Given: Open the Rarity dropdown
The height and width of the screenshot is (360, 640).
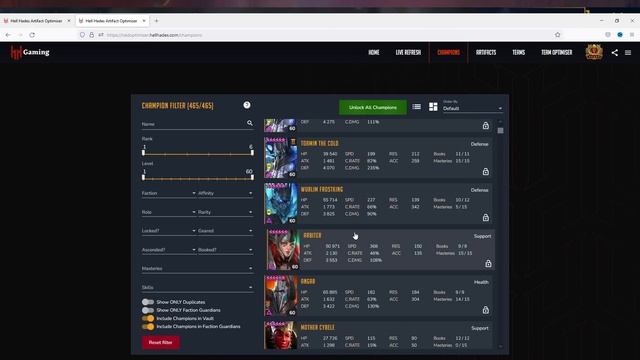Looking at the screenshot, I should click(225, 212).
